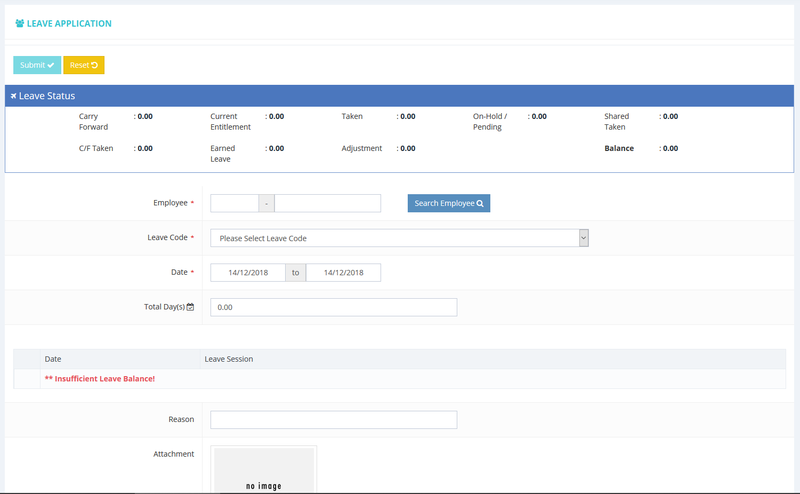Click the employee name input field
Viewport: 800px width, 494px height.
327,203
